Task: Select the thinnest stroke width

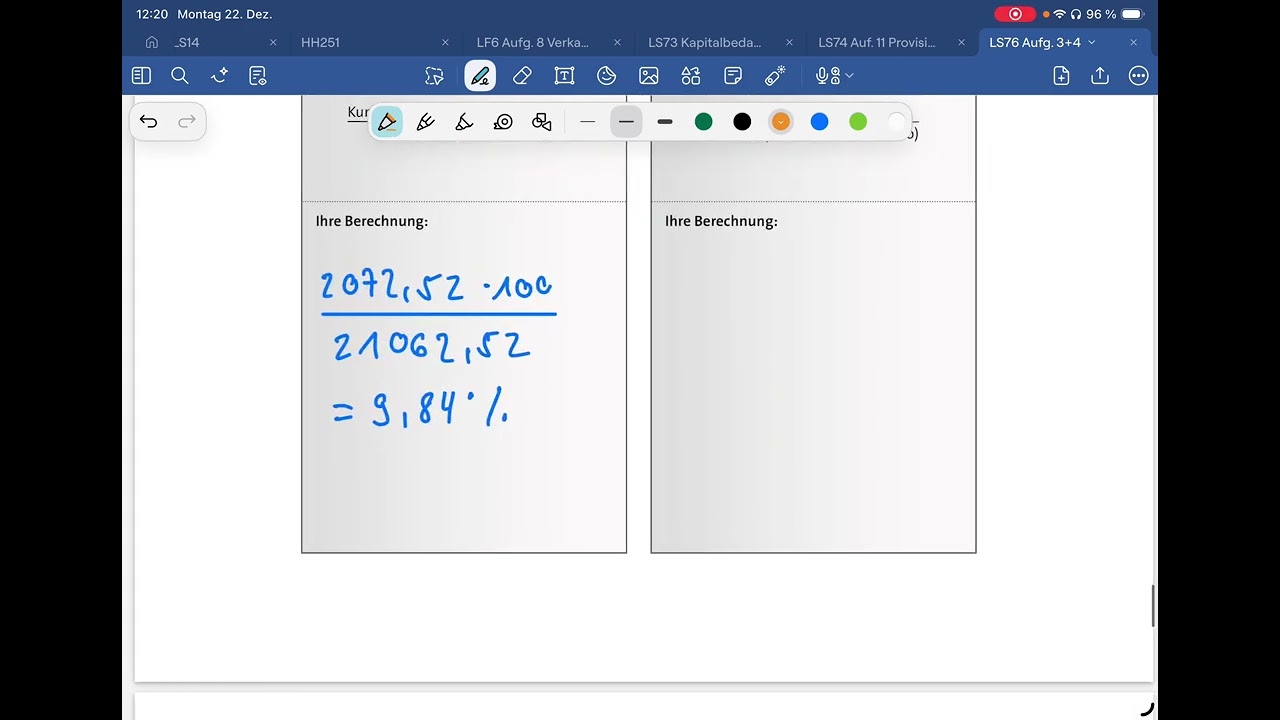Action: [588, 122]
